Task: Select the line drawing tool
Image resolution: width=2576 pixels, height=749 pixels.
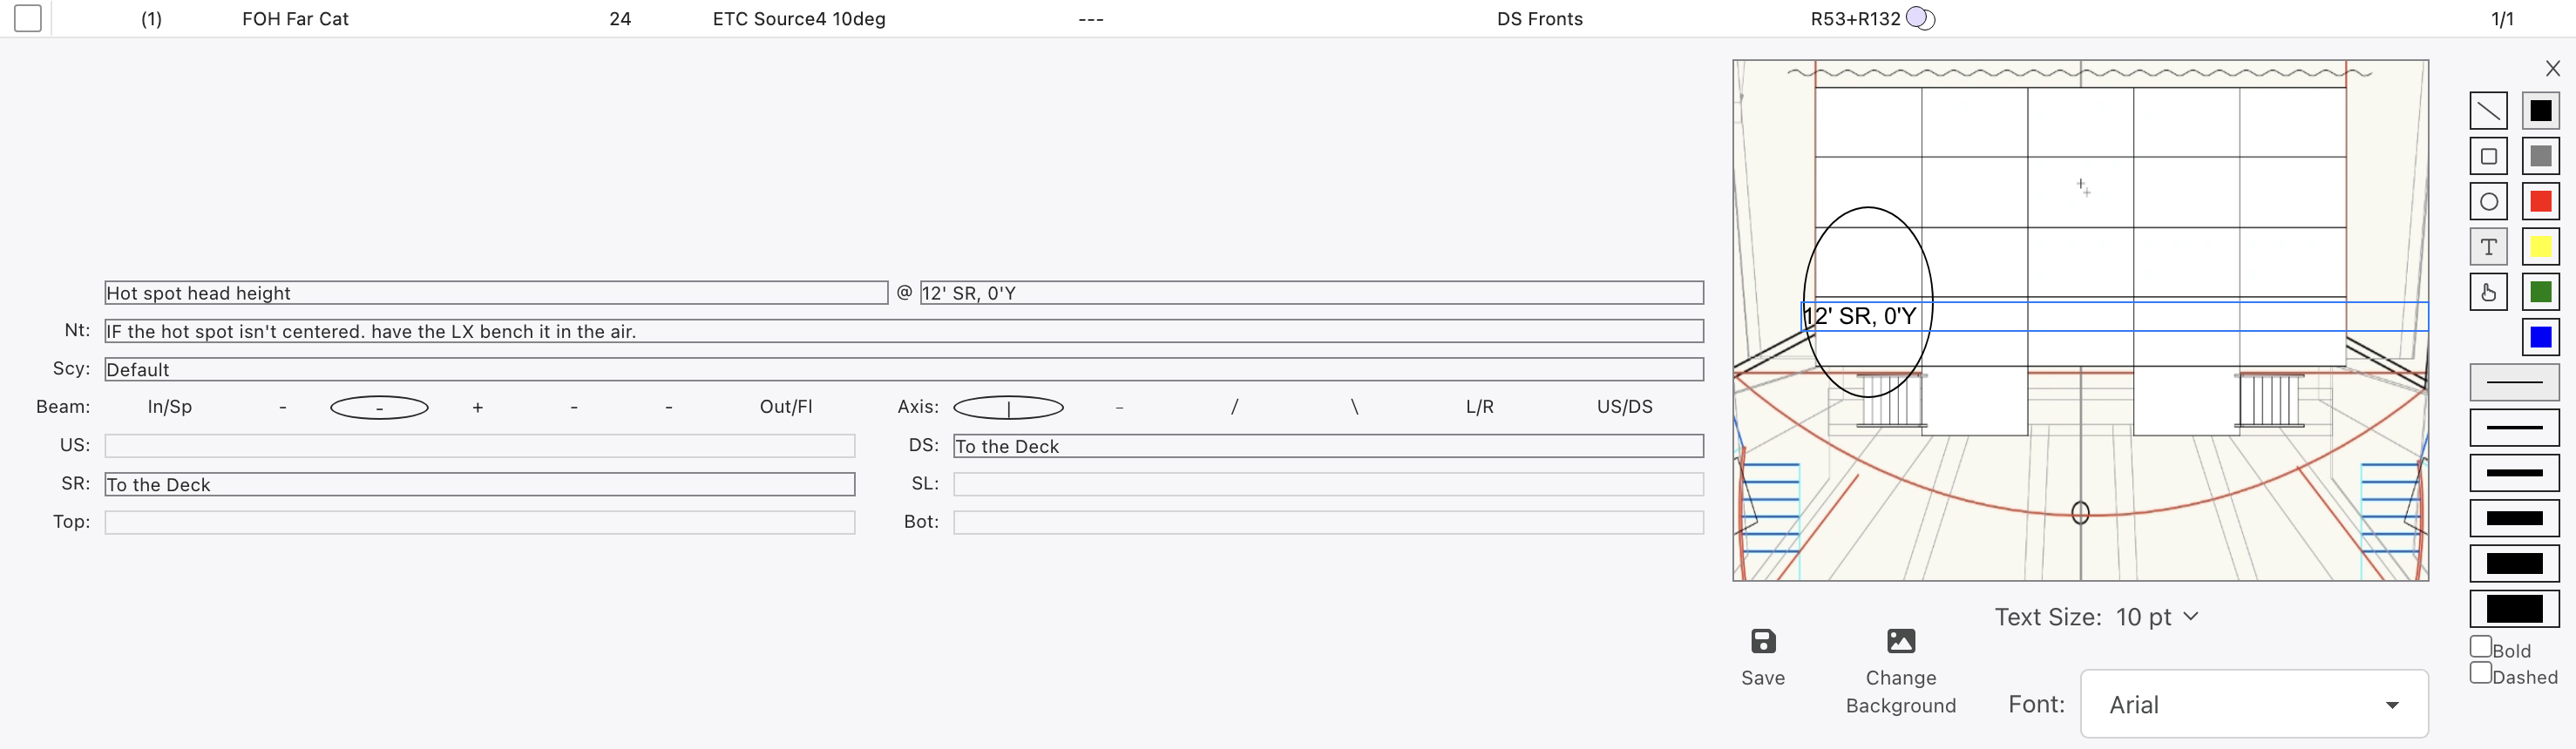Action: (2488, 111)
